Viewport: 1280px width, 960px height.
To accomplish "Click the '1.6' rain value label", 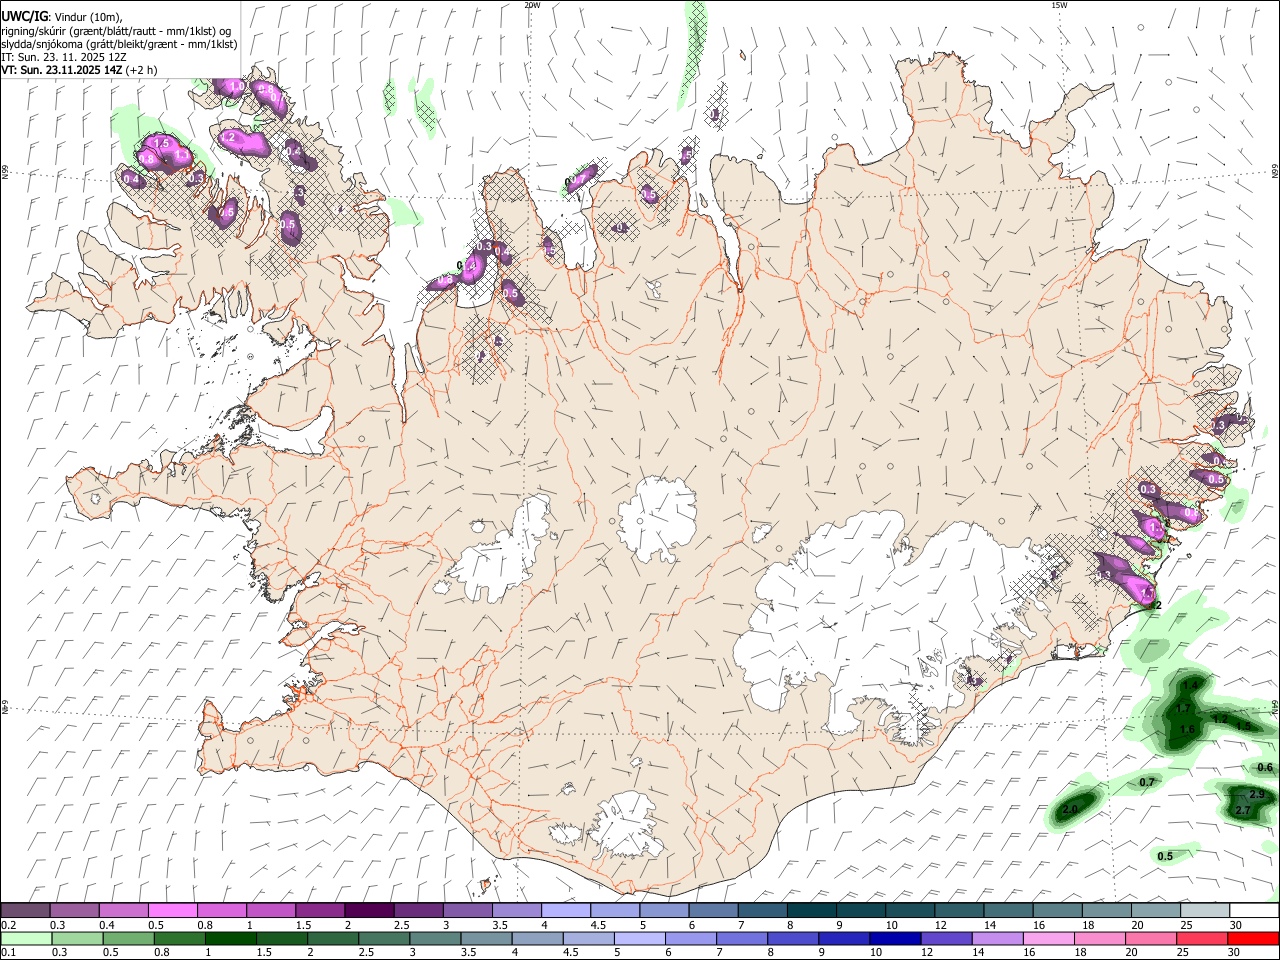I will tap(1188, 730).
